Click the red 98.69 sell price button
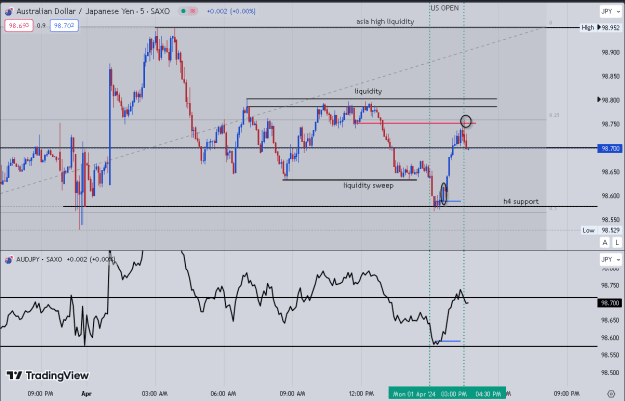The width and height of the screenshot is (625, 401). click(x=19, y=26)
